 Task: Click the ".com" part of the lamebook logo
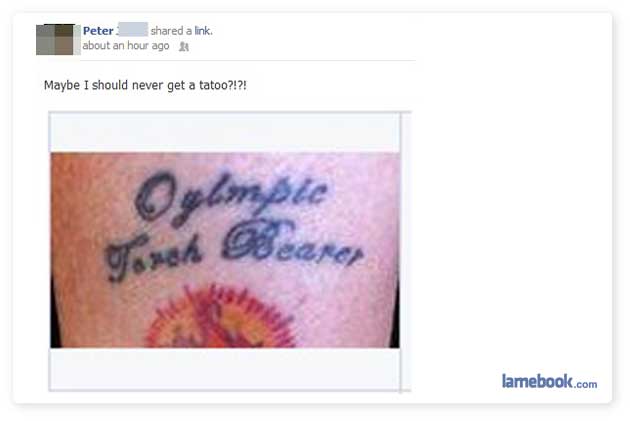click(586, 384)
